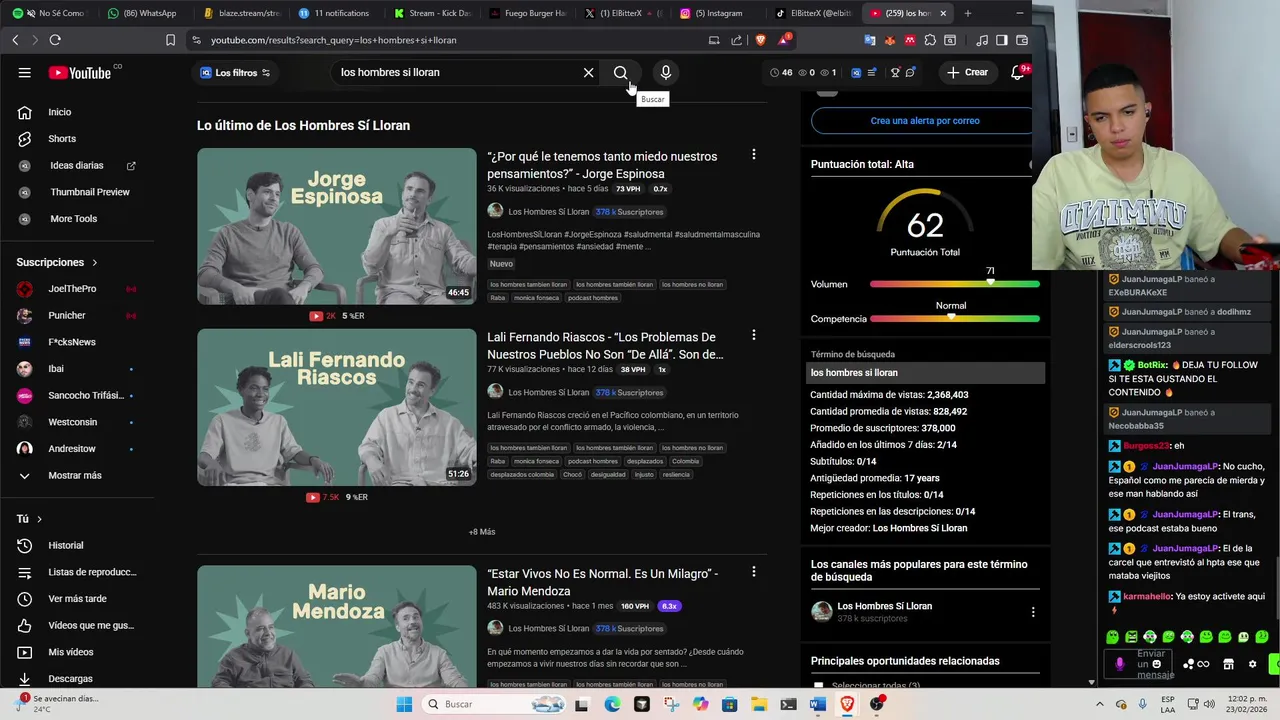
Task: Open the new tab plus button
Action: click(x=967, y=13)
